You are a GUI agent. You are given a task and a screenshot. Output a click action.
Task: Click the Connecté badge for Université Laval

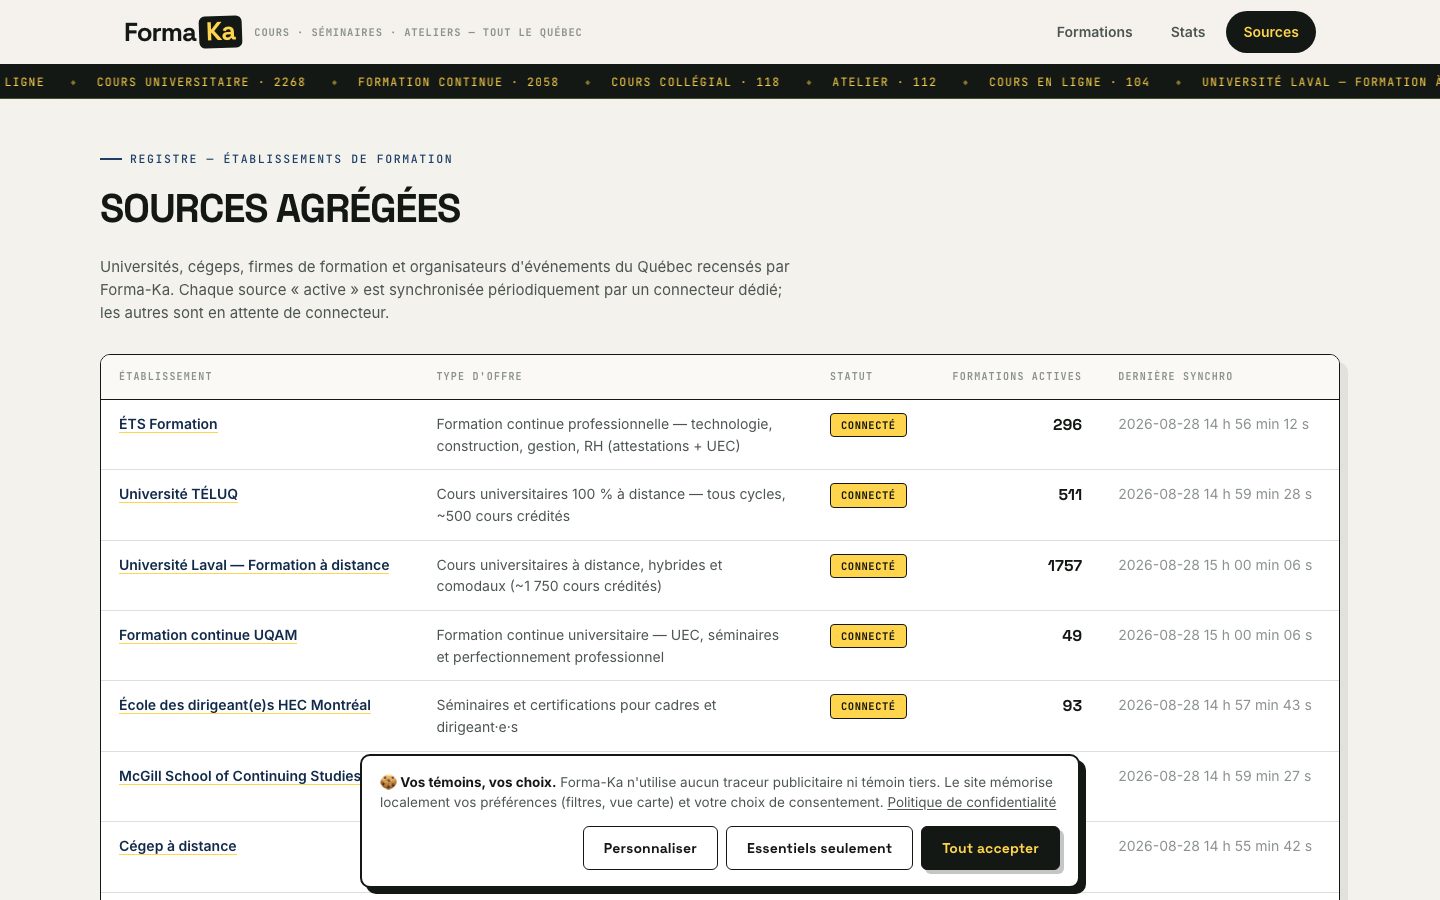tap(868, 566)
